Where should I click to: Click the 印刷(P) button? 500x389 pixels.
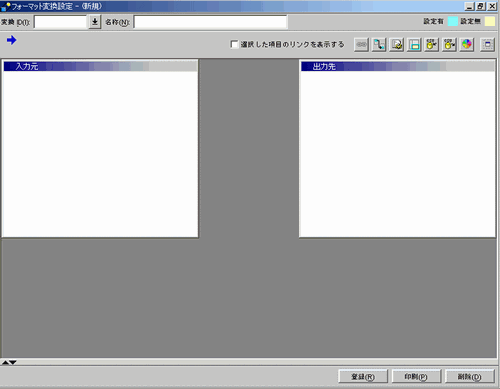(x=416, y=377)
